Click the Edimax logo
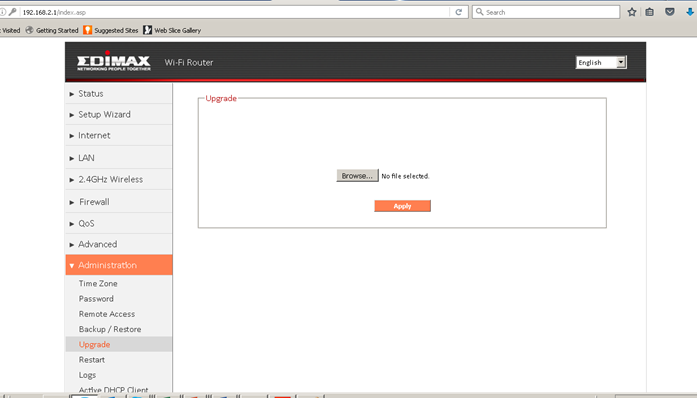The width and height of the screenshot is (697, 398). pyautogui.click(x=113, y=61)
